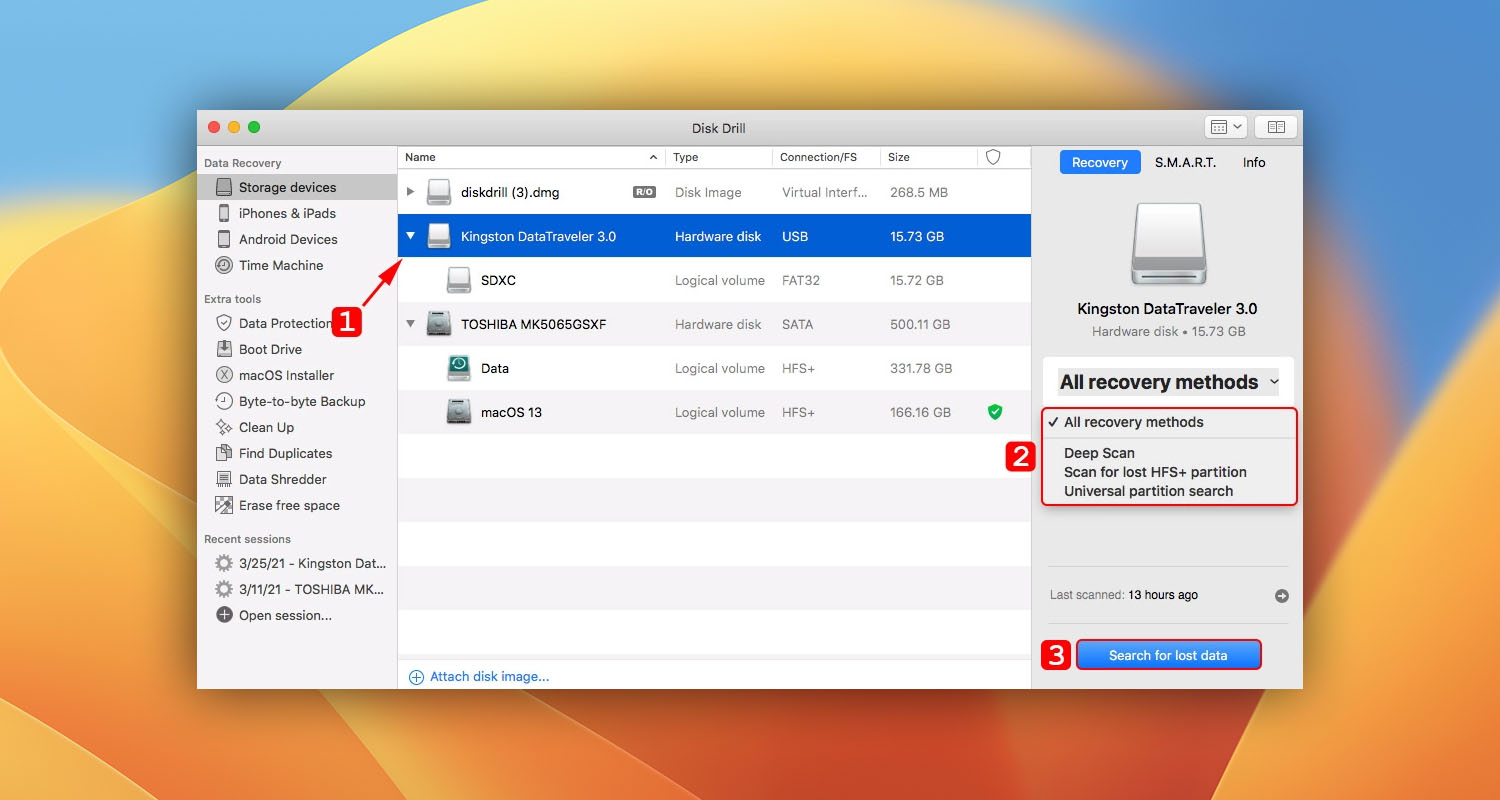Click the diskdrill (3).dmg disk icon
The image size is (1500, 800).
[x=439, y=192]
